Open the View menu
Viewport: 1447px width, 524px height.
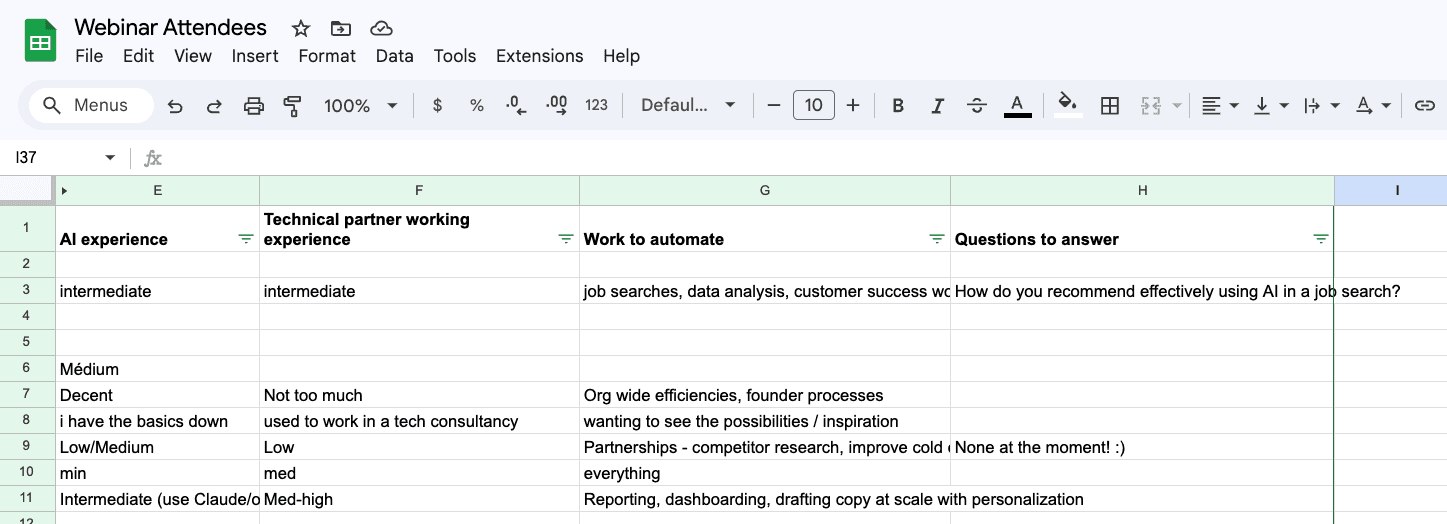coord(193,56)
